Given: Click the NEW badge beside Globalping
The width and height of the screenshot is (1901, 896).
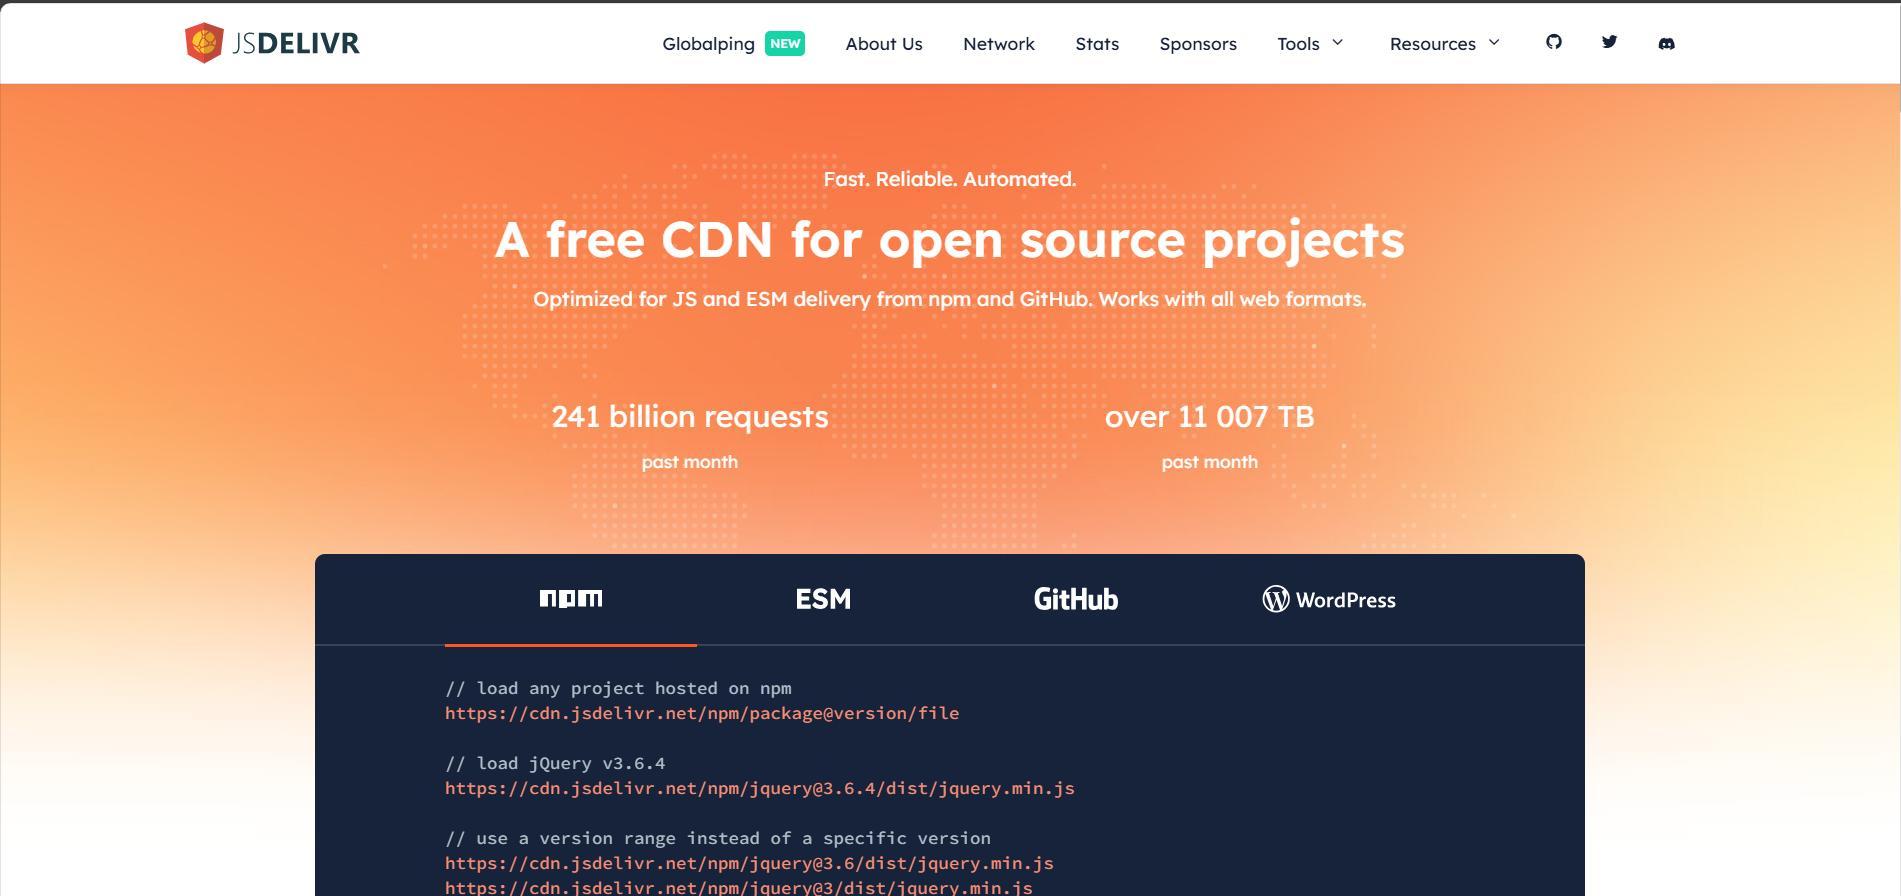Looking at the screenshot, I should tap(785, 43).
